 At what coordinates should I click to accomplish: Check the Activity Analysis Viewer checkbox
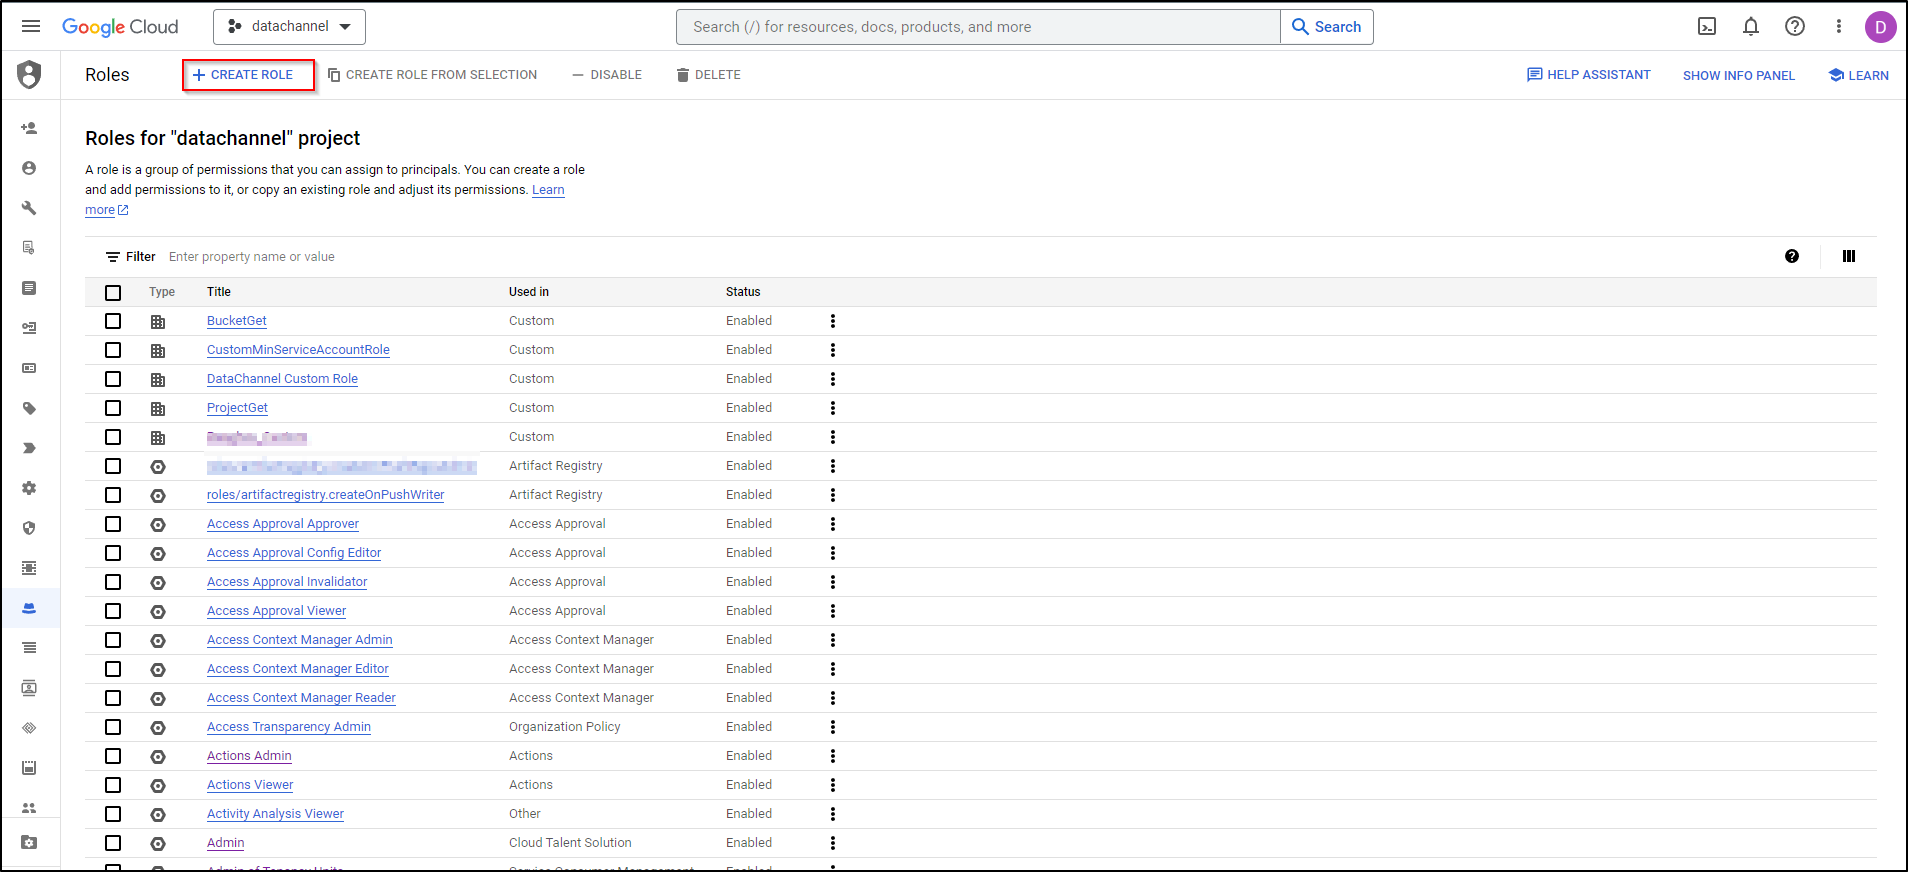point(113,814)
